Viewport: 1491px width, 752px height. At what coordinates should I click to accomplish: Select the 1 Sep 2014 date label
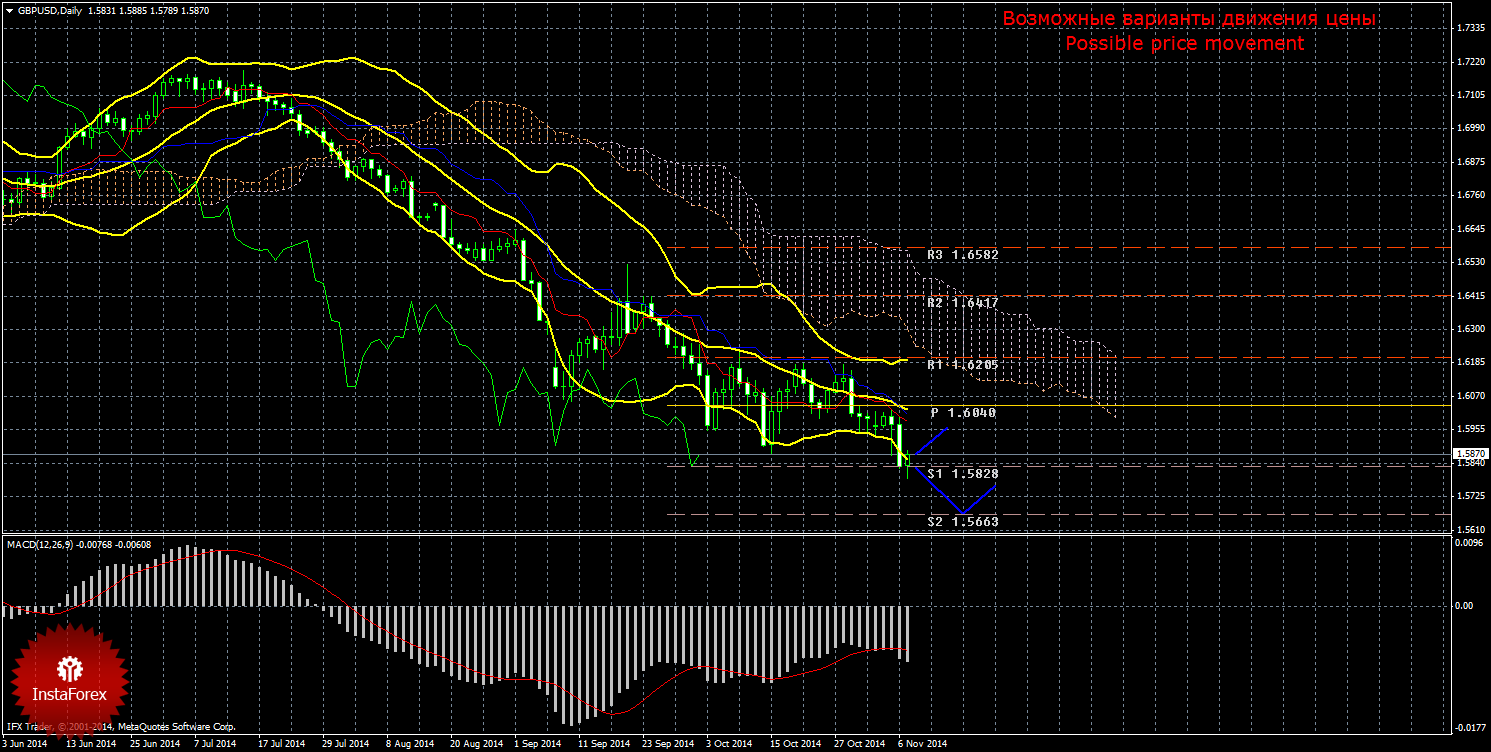[537, 744]
